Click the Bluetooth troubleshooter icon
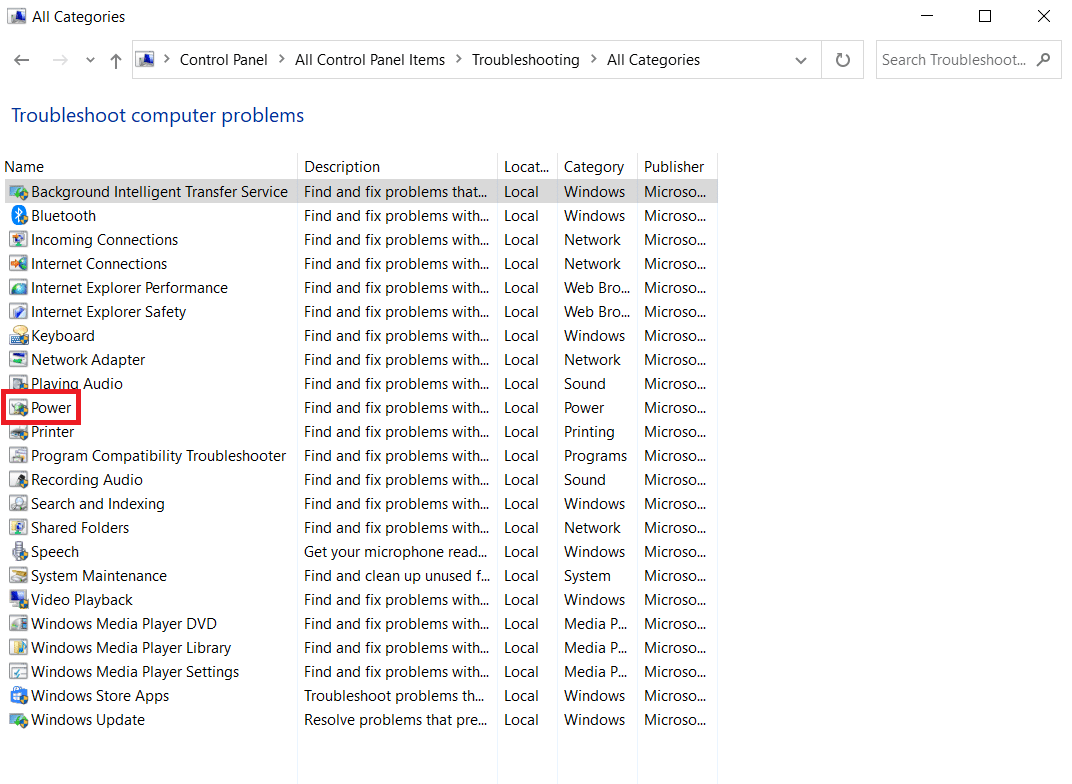The image size is (1072, 784). (18, 216)
